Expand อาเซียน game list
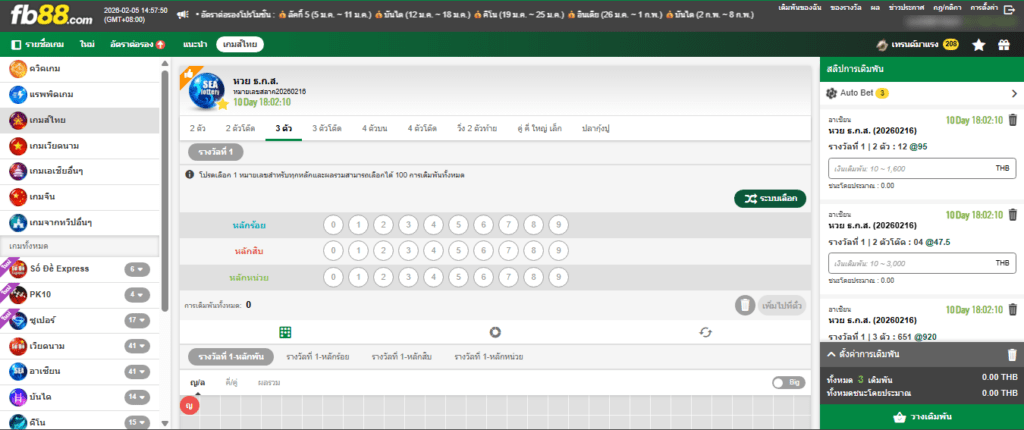Image resolution: width=1024 pixels, height=430 pixels. pos(138,371)
